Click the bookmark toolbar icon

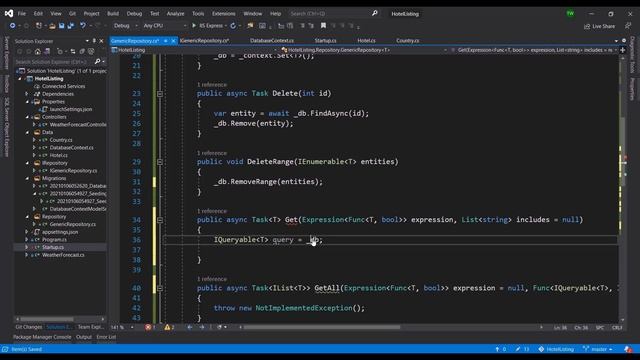(323, 26)
